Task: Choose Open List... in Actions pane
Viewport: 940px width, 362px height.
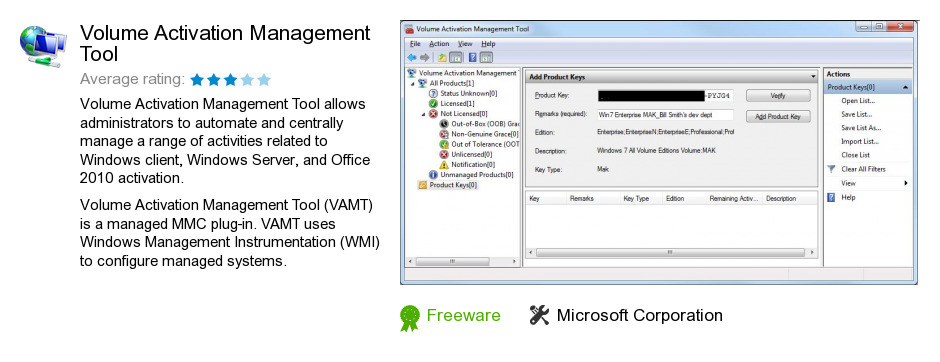Action: [x=858, y=101]
